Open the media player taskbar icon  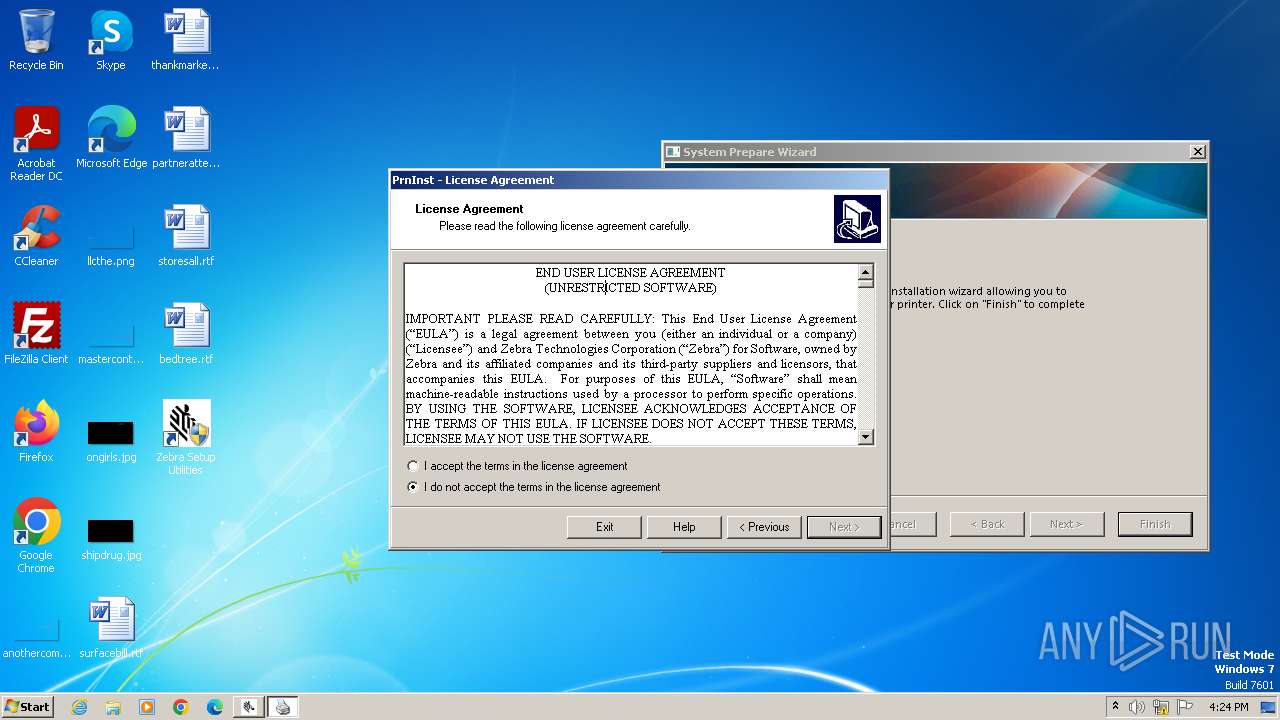tap(147, 707)
